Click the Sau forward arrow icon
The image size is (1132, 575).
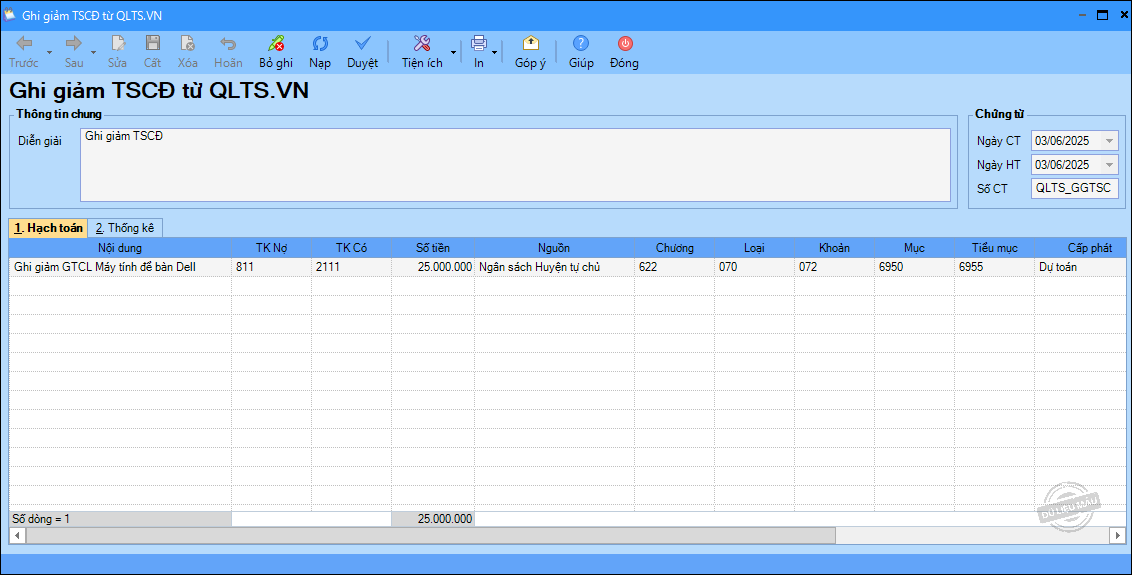(x=74, y=43)
